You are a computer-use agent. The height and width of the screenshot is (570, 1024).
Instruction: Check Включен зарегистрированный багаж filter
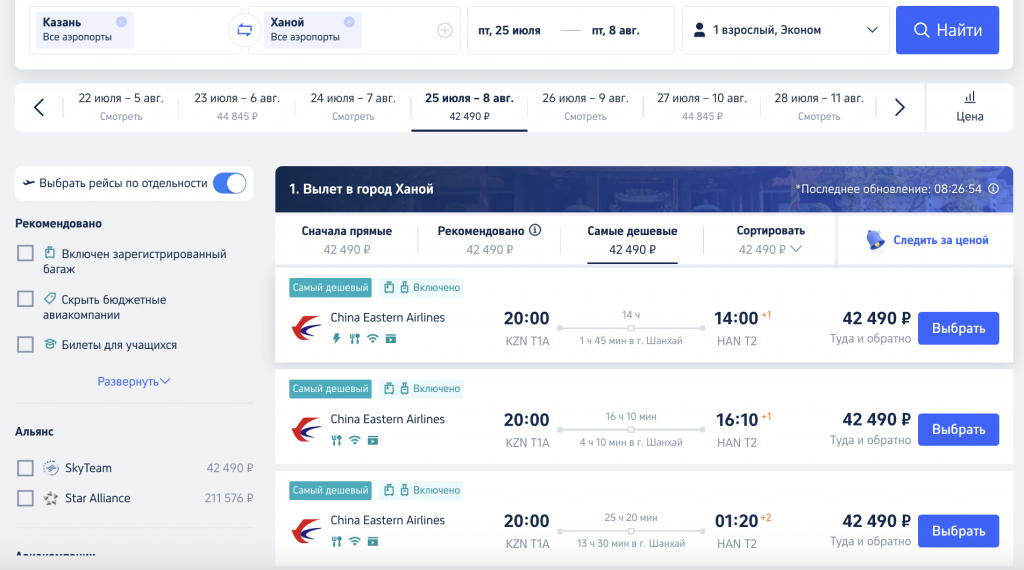(25, 253)
